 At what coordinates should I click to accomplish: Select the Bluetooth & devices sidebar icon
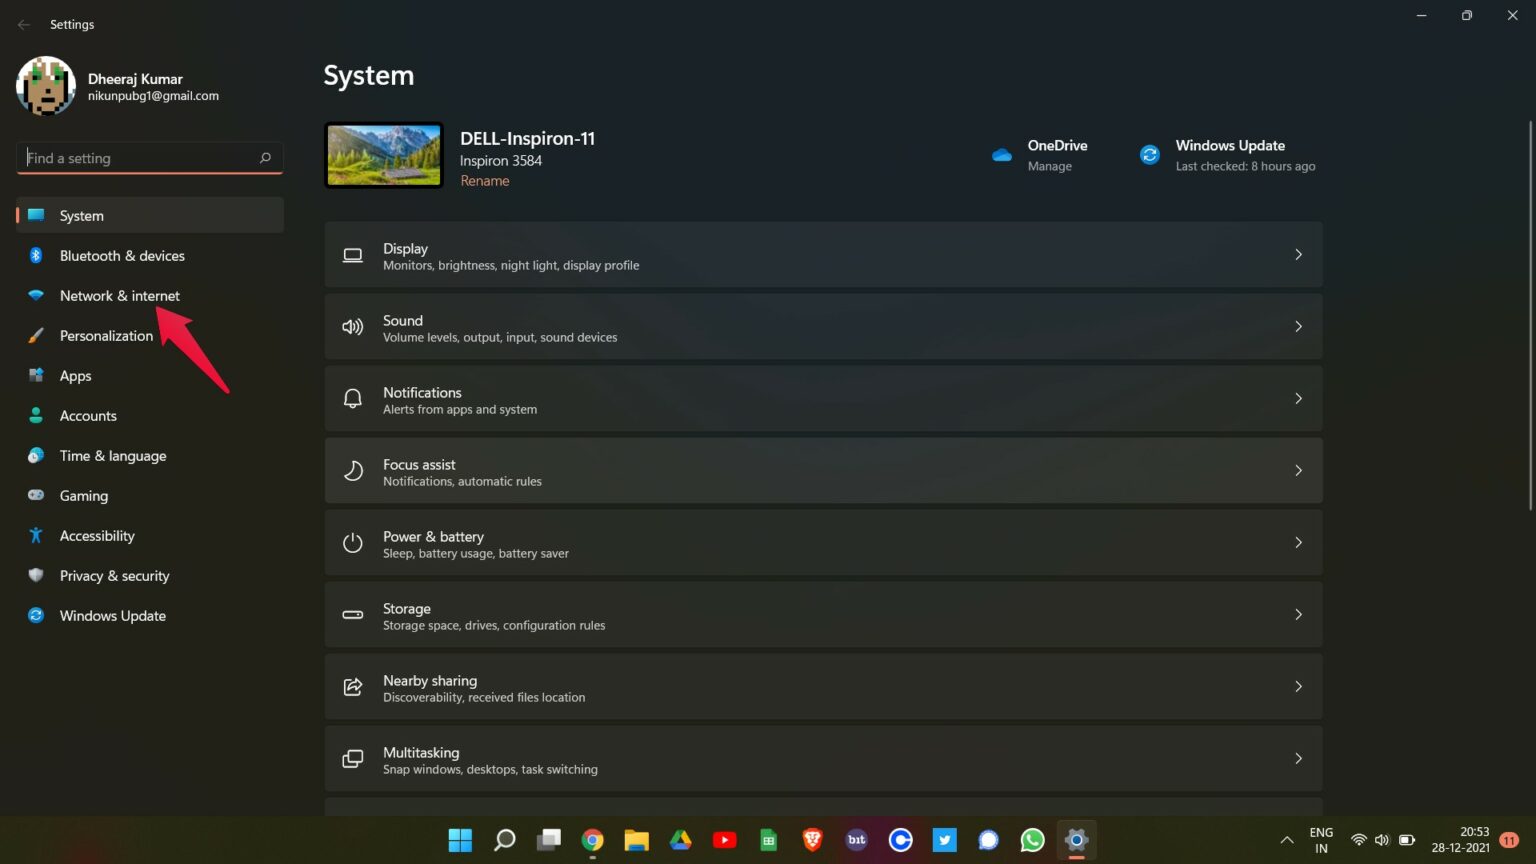point(36,256)
